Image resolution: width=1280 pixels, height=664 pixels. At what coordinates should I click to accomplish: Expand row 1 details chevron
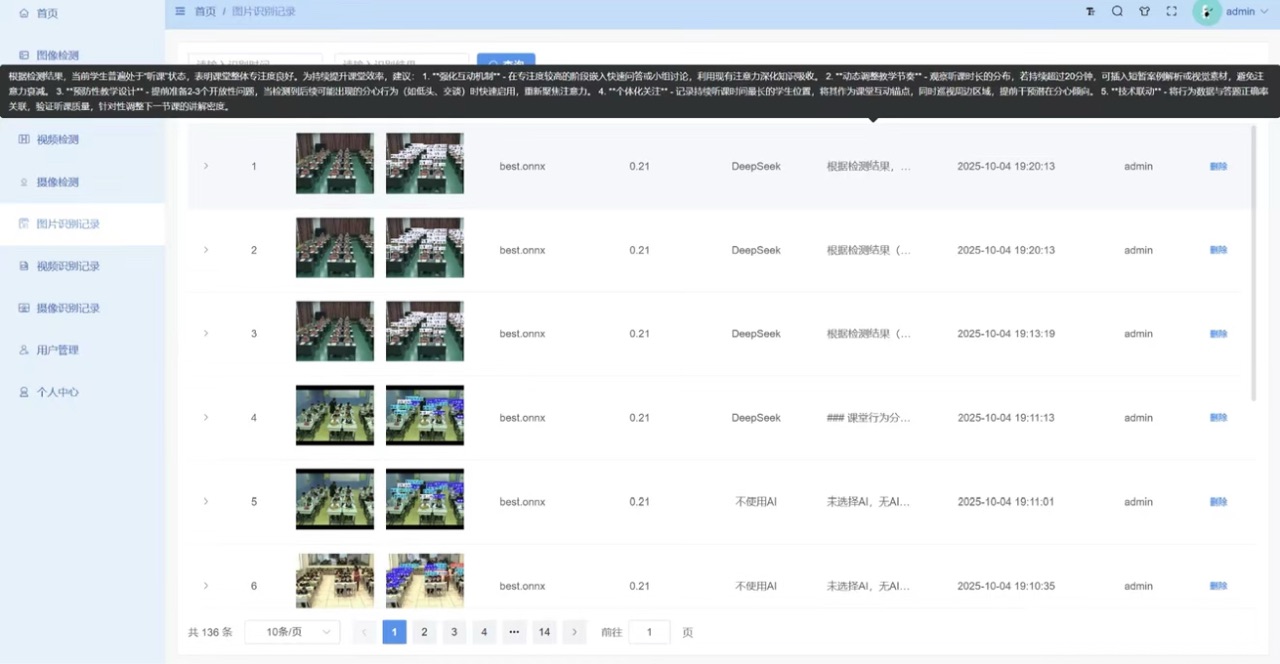[x=206, y=166]
